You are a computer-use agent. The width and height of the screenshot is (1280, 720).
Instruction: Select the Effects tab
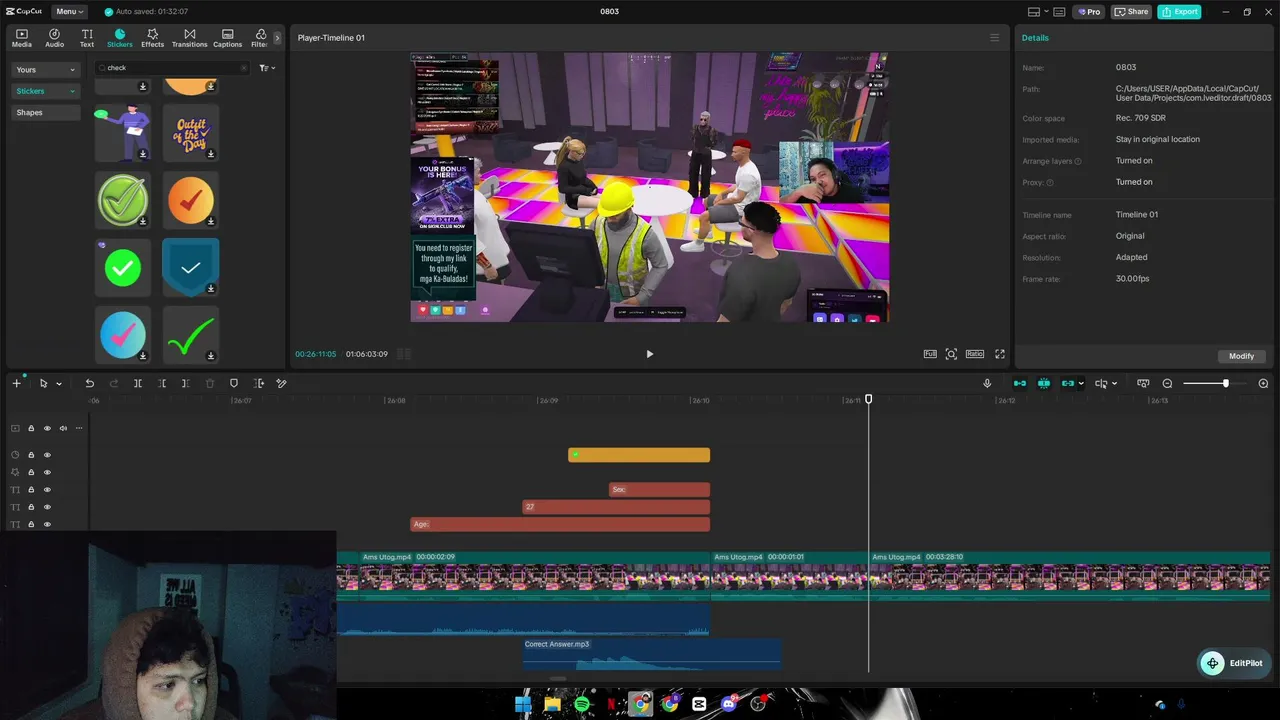152,38
